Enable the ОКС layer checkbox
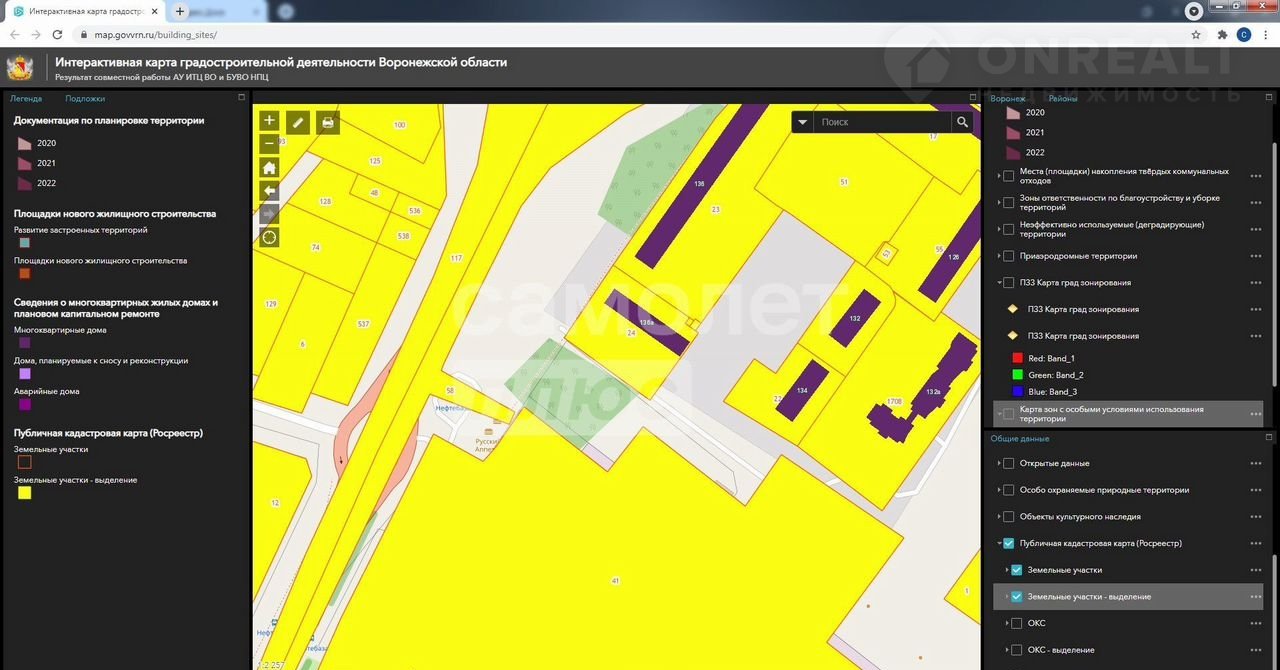1280x670 pixels. pyautogui.click(x=1017, y=623)
